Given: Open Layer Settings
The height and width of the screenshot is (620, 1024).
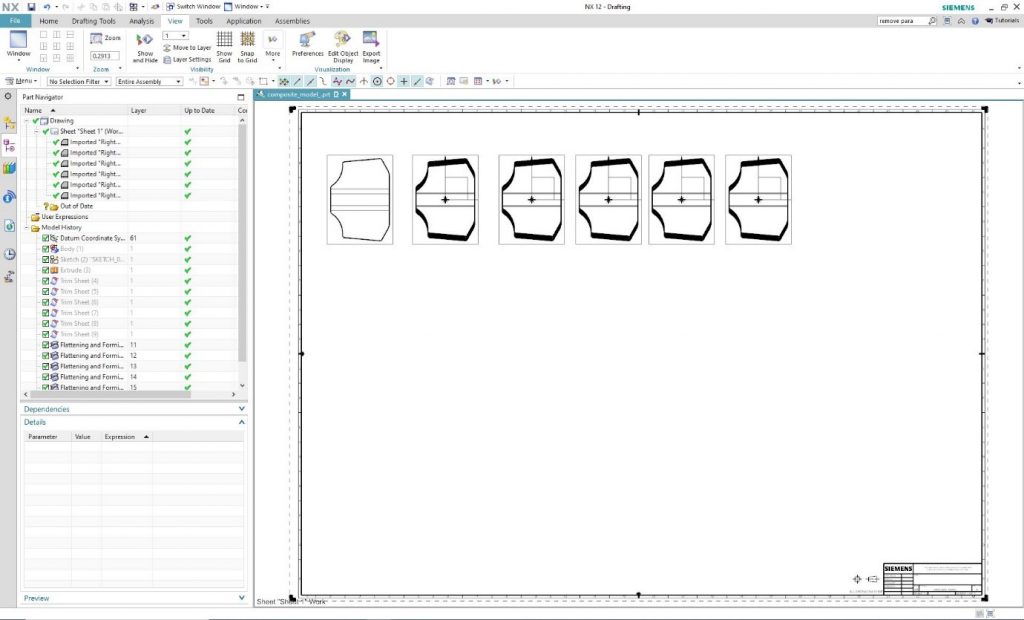Looking at the screenshot, I should [x=187, y=59].
